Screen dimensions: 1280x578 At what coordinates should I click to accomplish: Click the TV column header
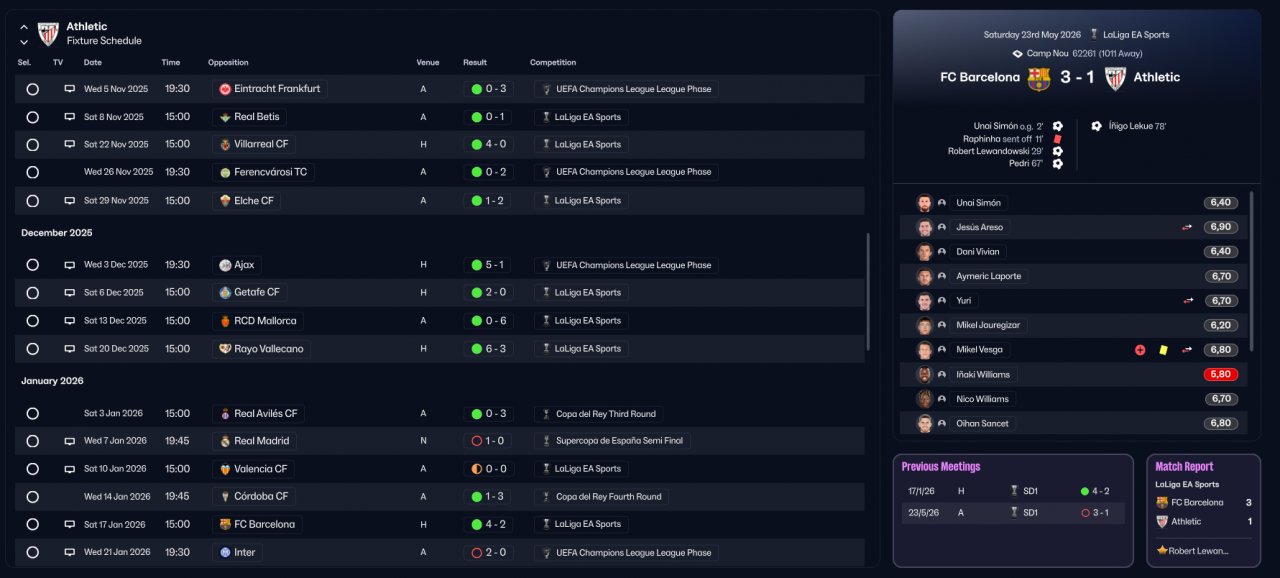pyautogui.click(x=58, y=63)
